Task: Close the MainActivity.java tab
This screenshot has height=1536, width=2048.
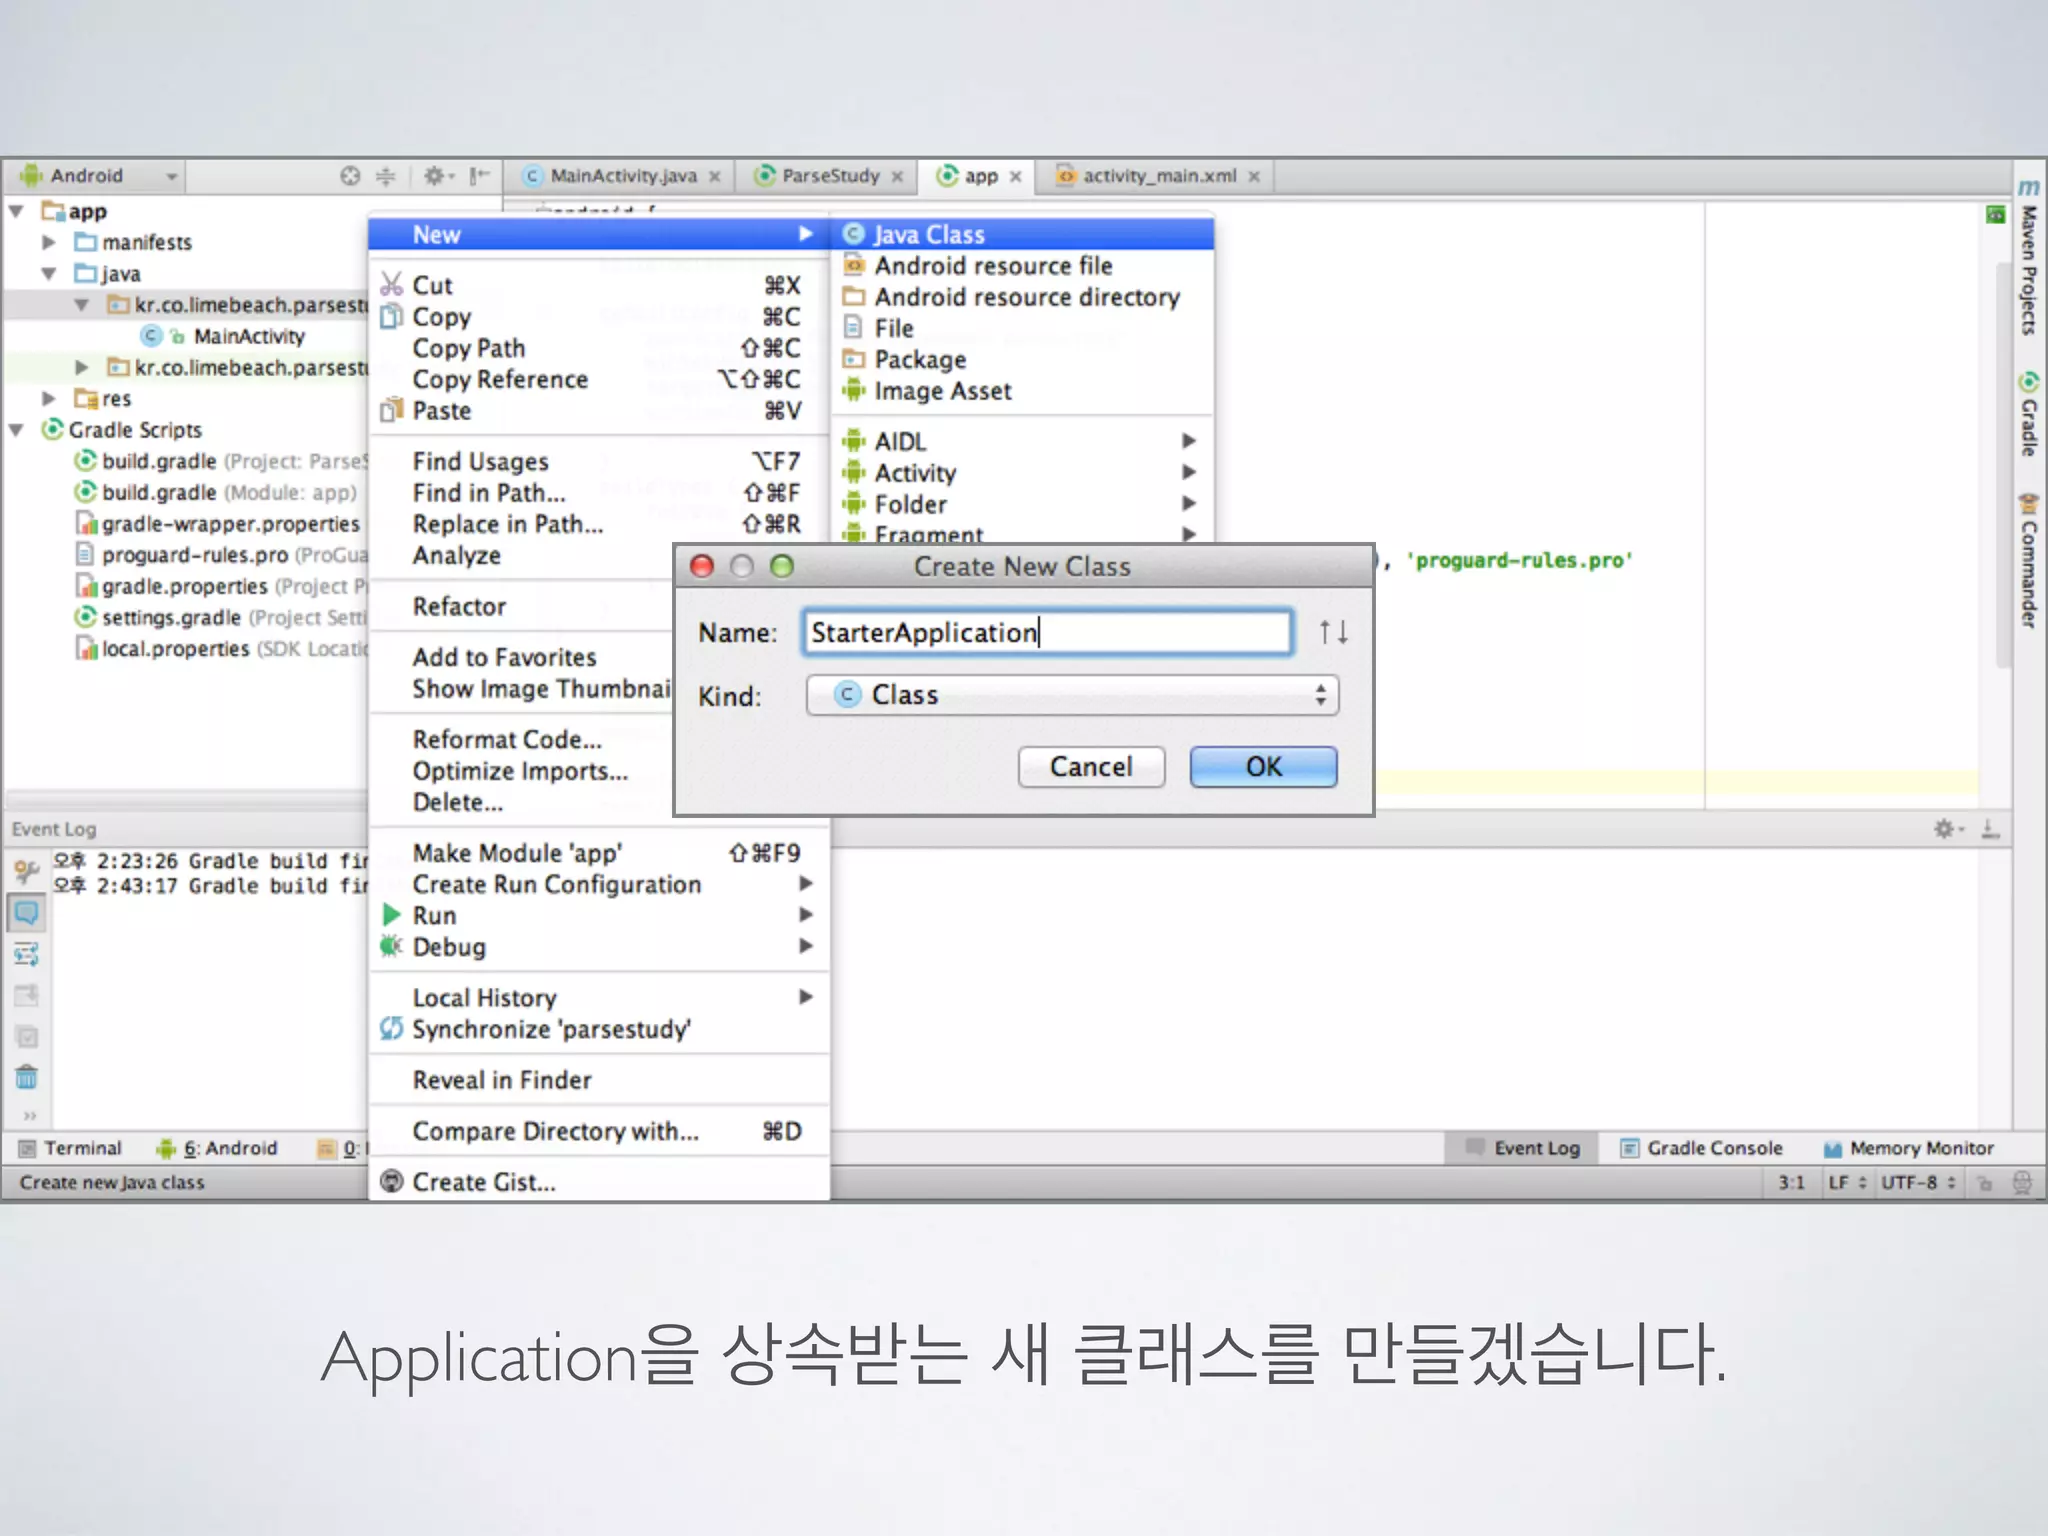Action: 715,177
